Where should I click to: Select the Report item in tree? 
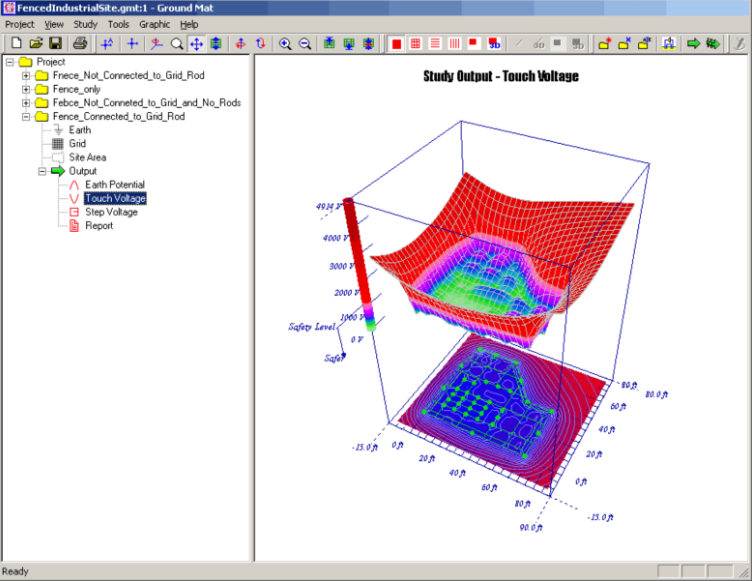click(x=98, y=225)
